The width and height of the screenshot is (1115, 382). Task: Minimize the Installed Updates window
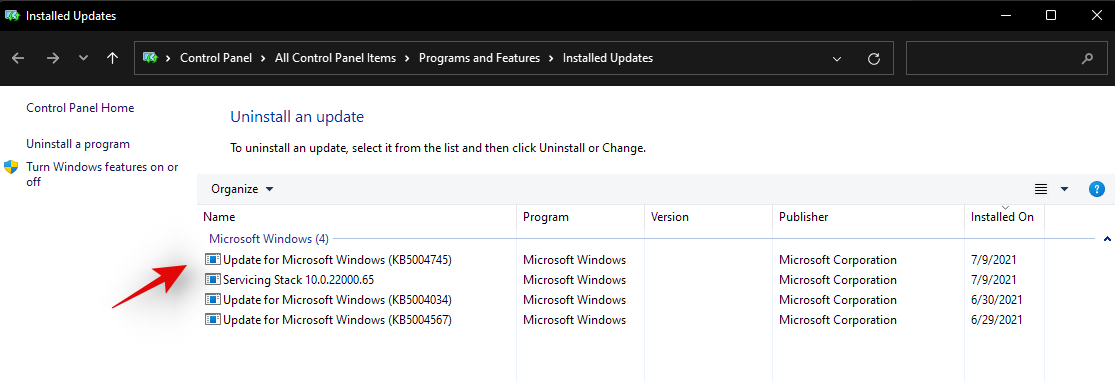pos(1006,15)
